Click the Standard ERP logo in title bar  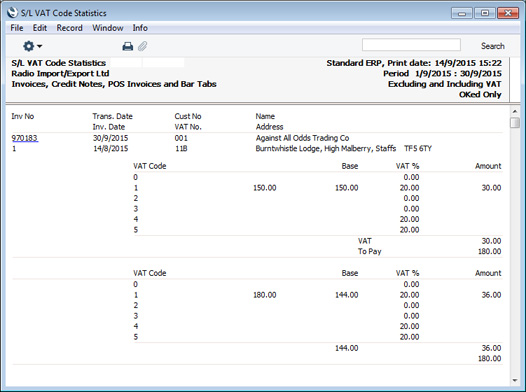(12, 13)
